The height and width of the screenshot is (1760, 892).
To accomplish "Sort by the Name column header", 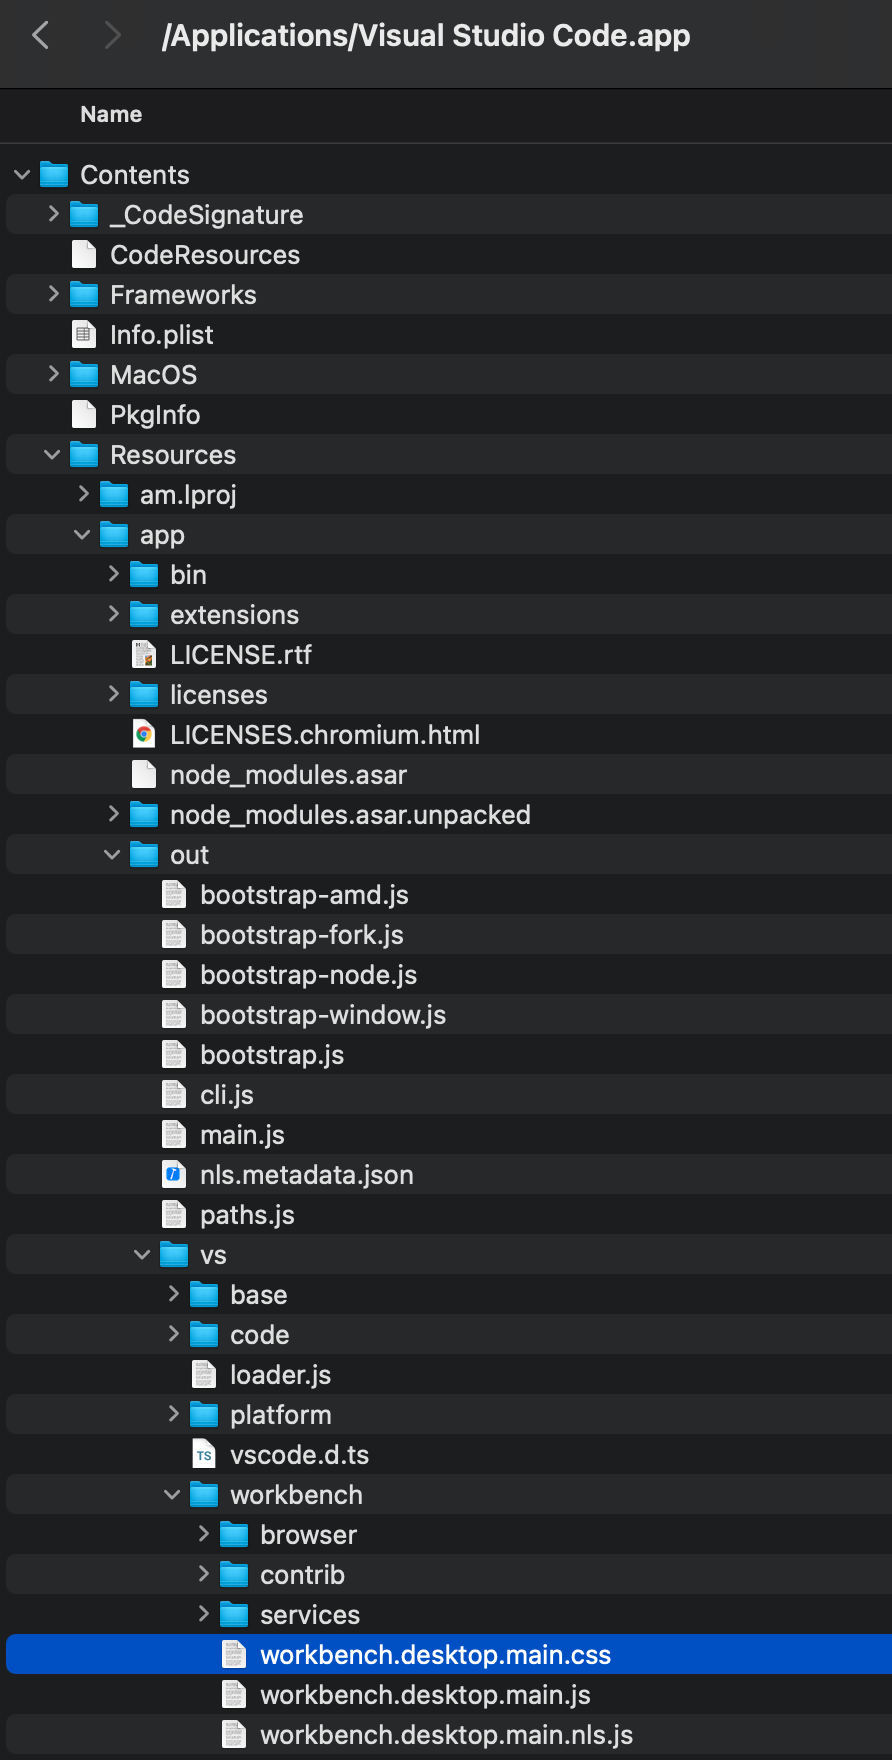I will (111, 115).
